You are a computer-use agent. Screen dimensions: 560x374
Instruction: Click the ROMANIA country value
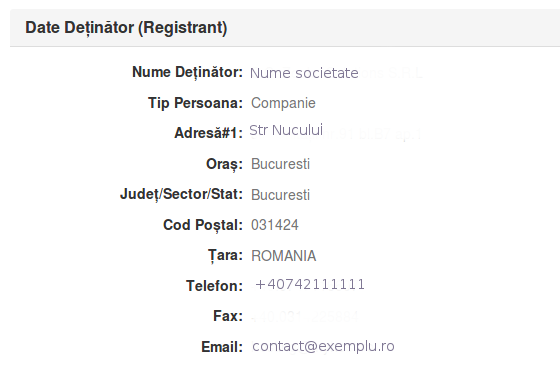(x=284, y=256)
